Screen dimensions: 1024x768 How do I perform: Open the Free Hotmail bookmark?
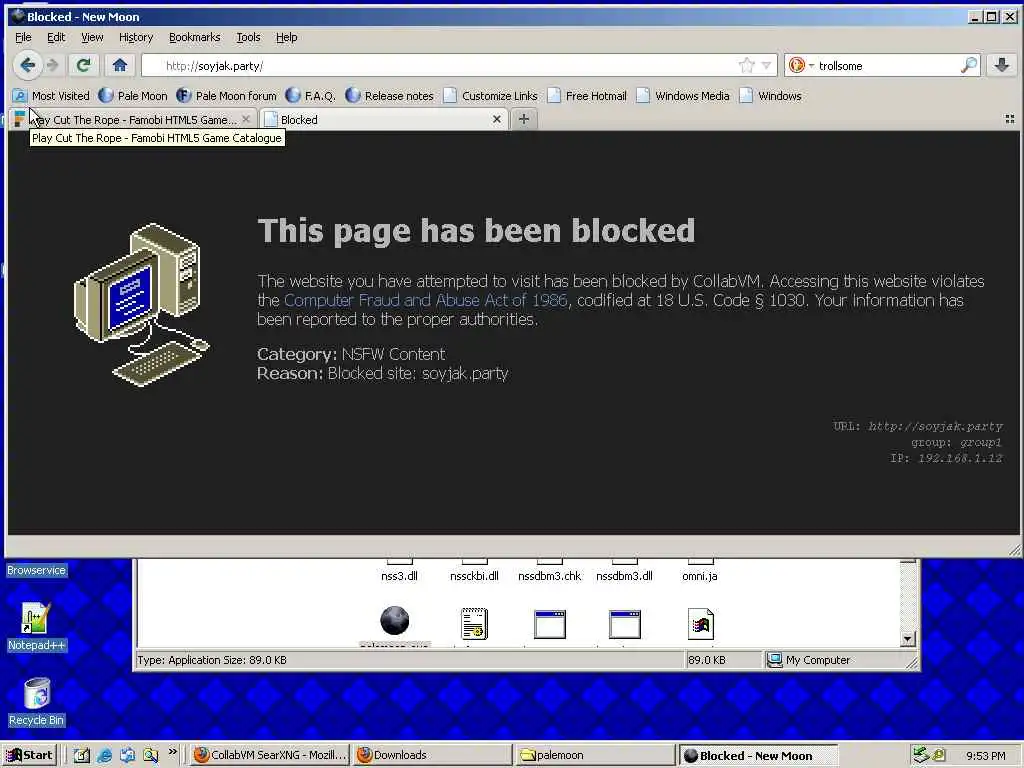587,96
